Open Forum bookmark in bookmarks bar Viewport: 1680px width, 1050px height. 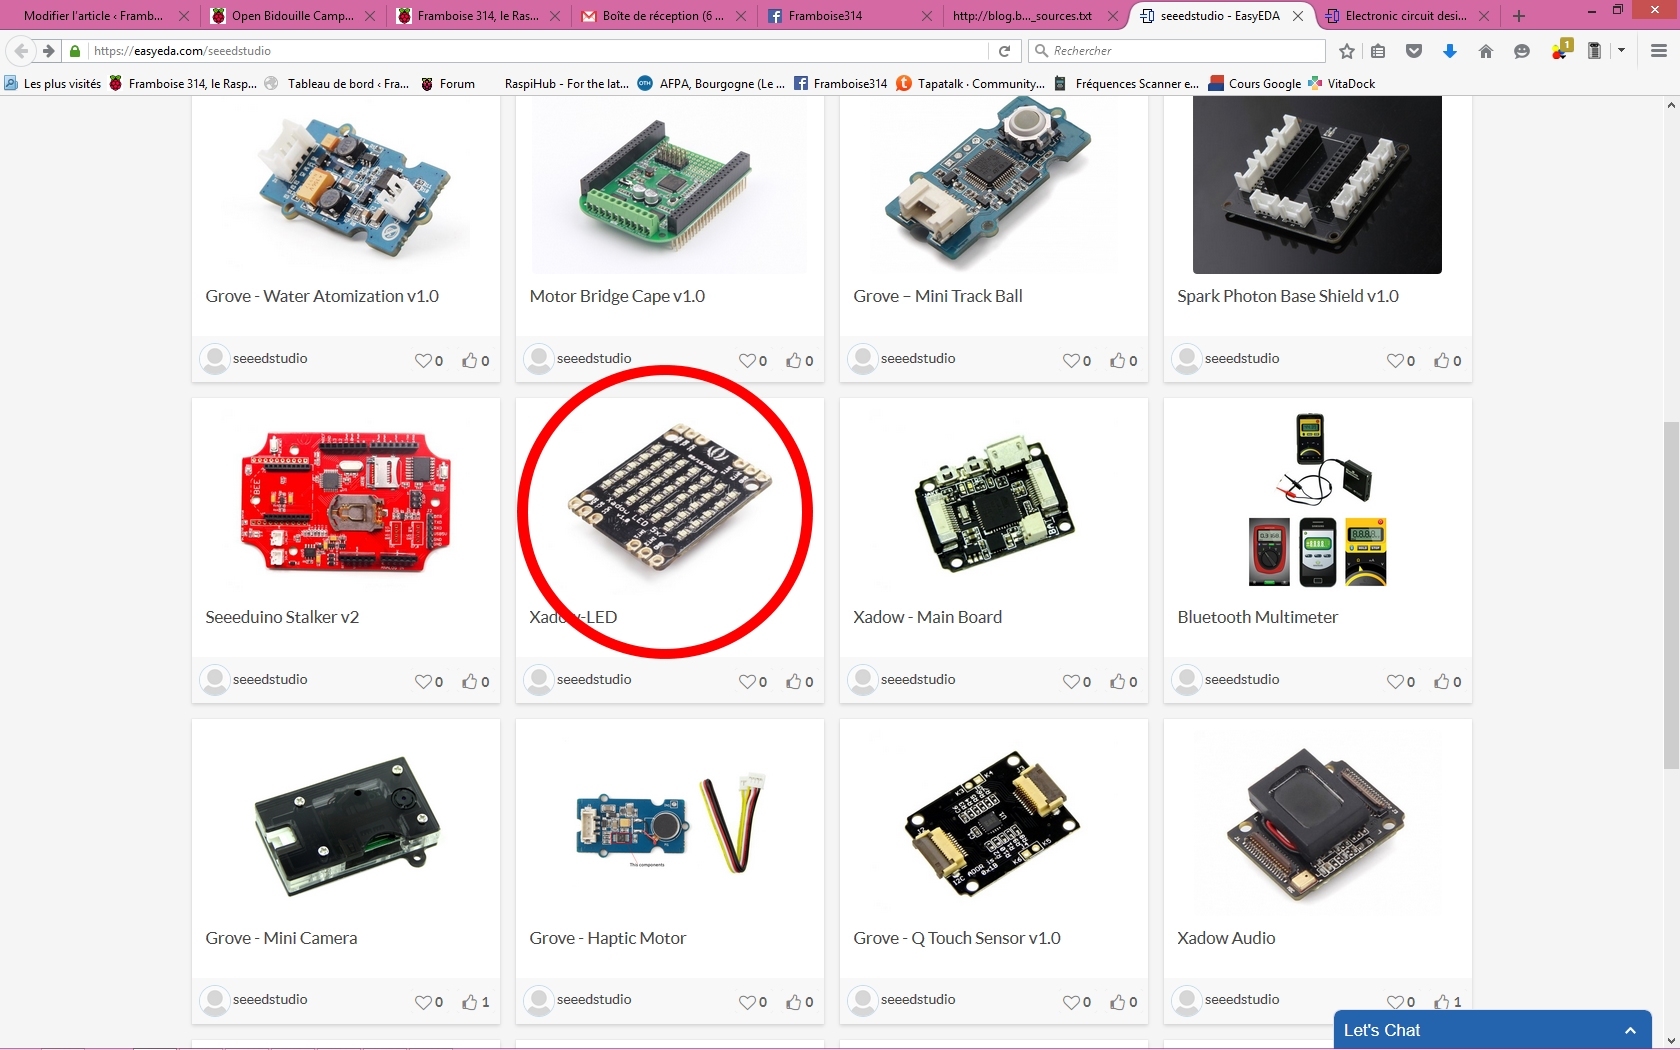point(448,84)
